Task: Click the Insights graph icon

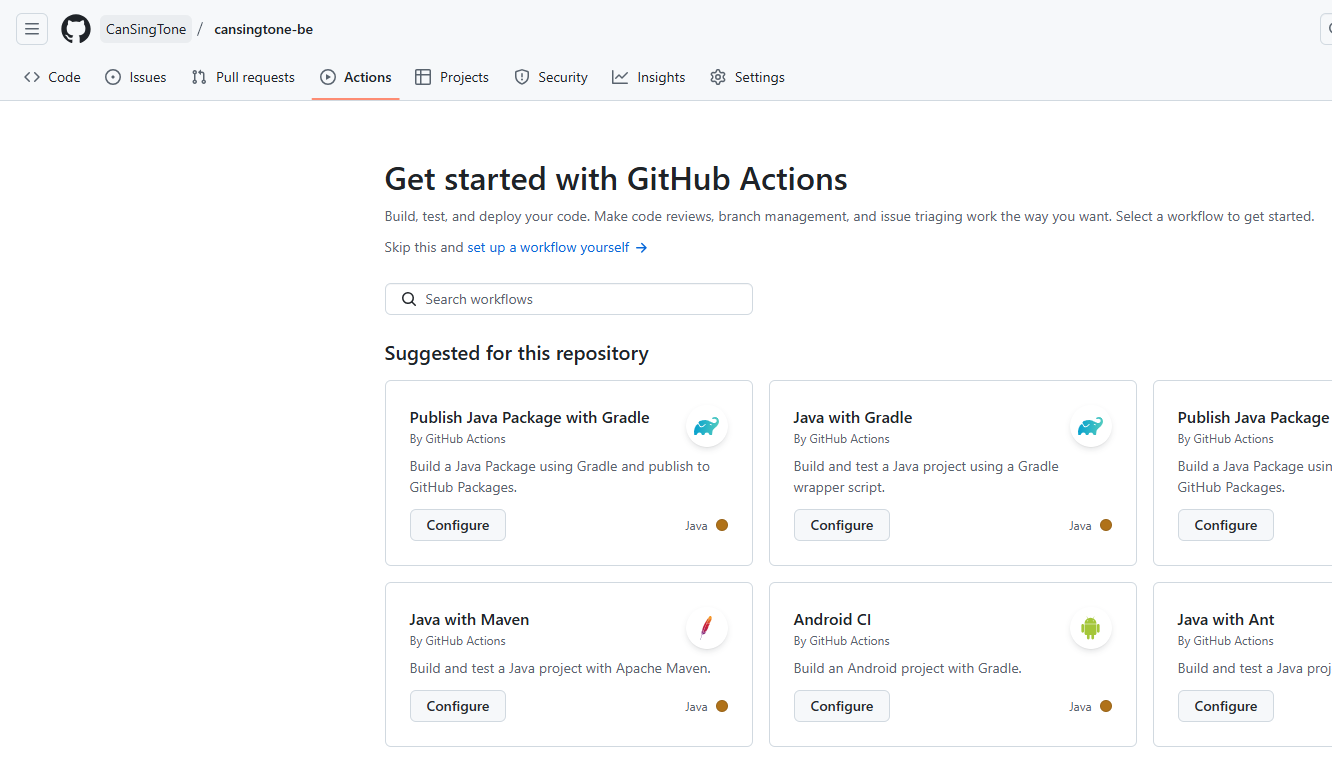Action: point(620,77)
